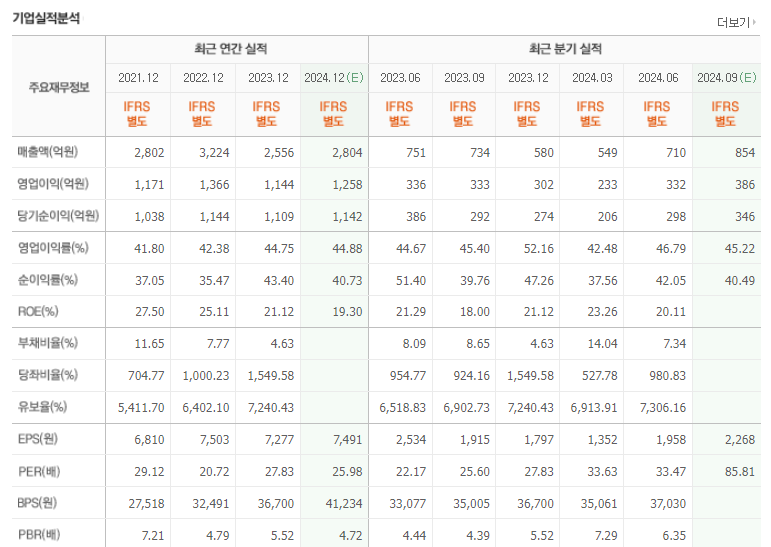Select the 영업이익률(%) row label
The image size is (771, 547).
(53, 248)
